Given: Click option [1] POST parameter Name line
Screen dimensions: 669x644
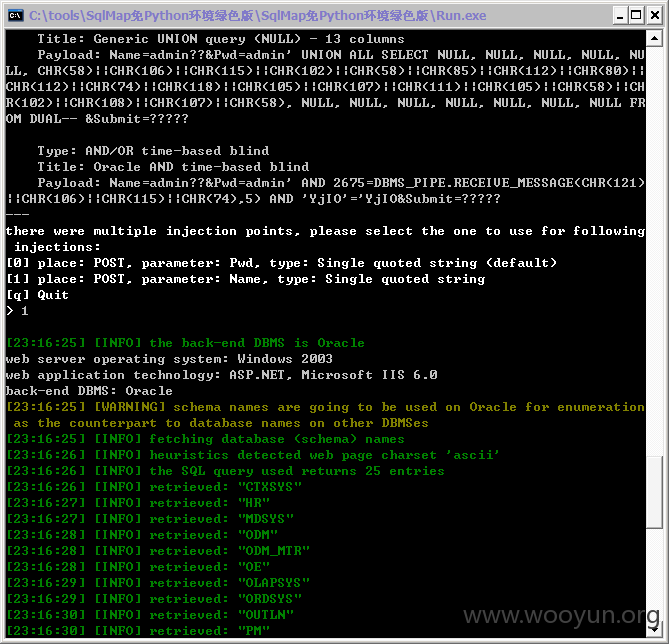Looking at the screenshot, I should pos(245,279).
